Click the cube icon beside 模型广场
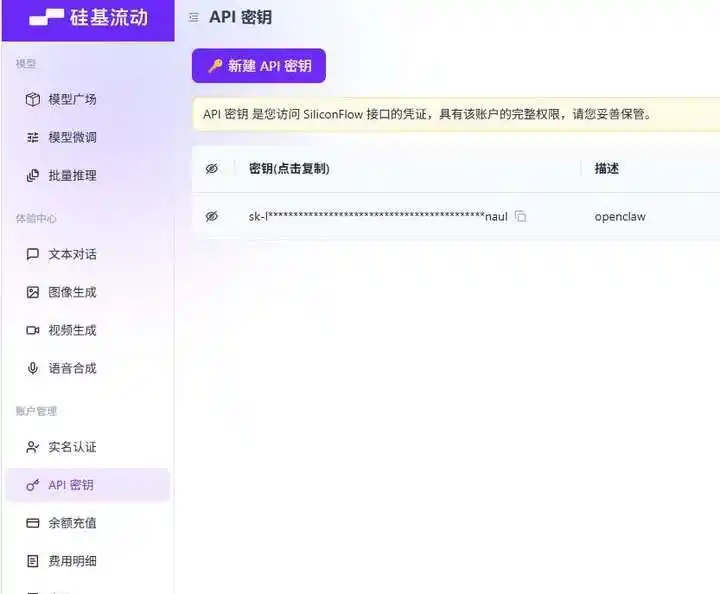720x594 pixels. [33, 99]
